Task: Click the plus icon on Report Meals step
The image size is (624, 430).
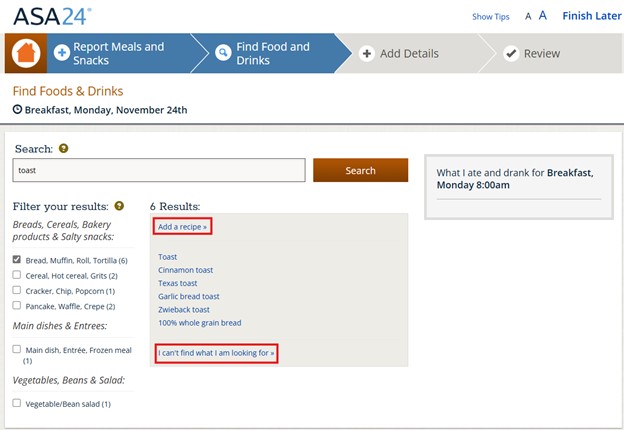Action: pos(62,53)
